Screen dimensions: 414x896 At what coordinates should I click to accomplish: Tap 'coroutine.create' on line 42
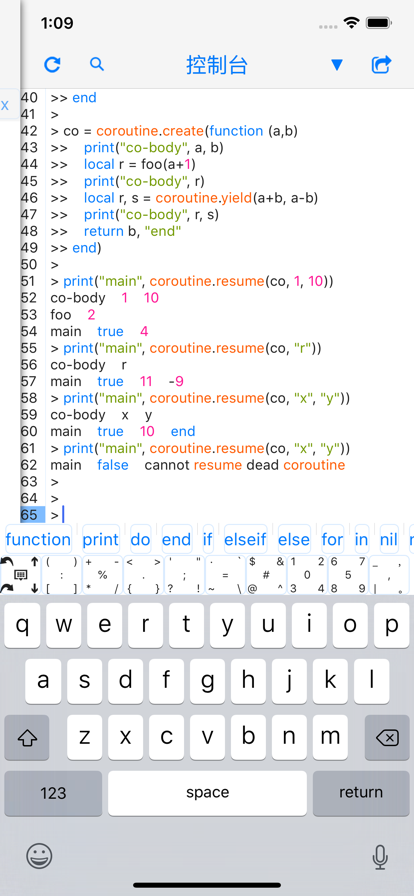[150, 131]
